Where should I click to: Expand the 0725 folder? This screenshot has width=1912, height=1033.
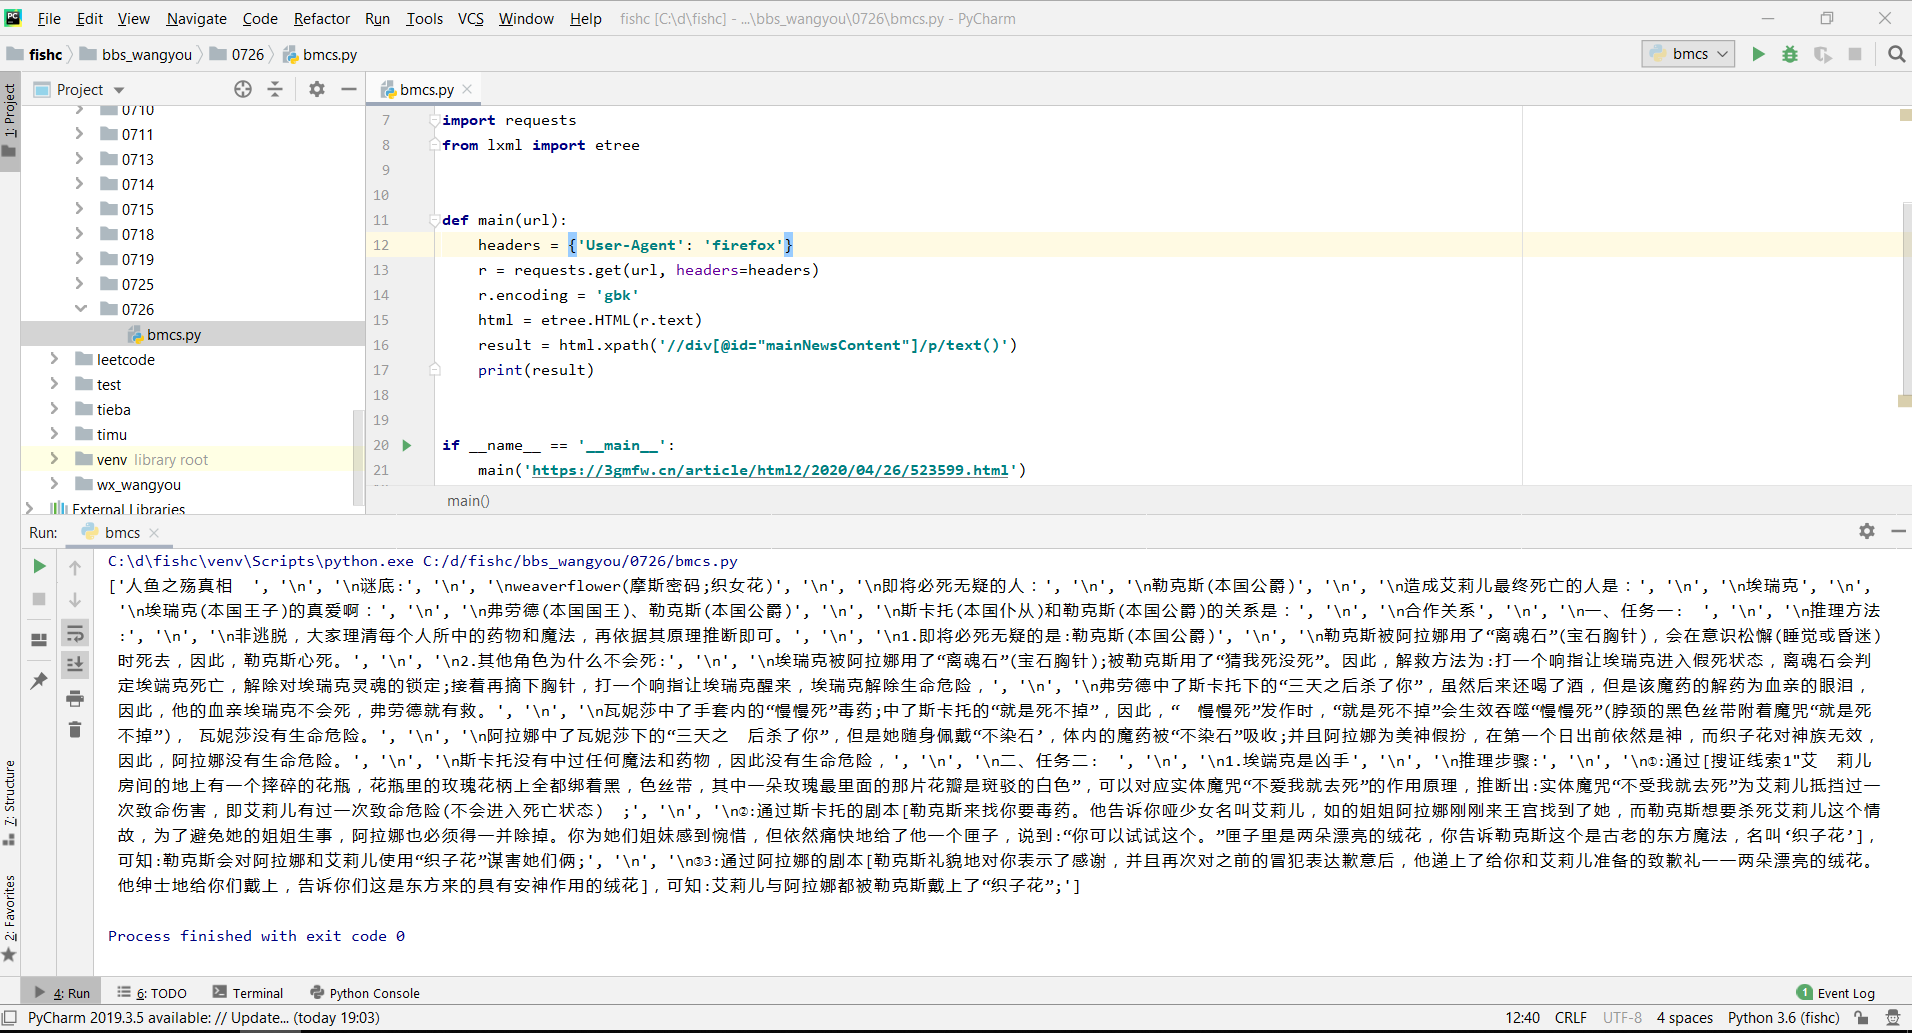pos(79,284)
